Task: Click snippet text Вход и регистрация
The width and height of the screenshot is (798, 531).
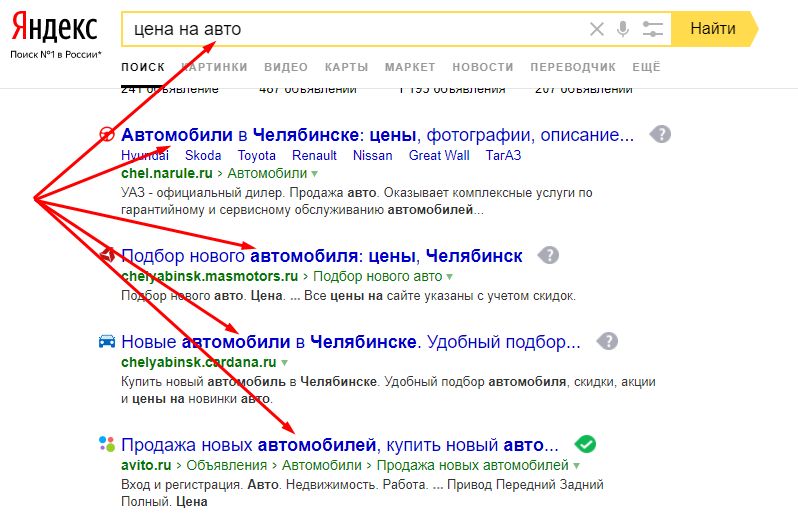Action: (181, 485)
